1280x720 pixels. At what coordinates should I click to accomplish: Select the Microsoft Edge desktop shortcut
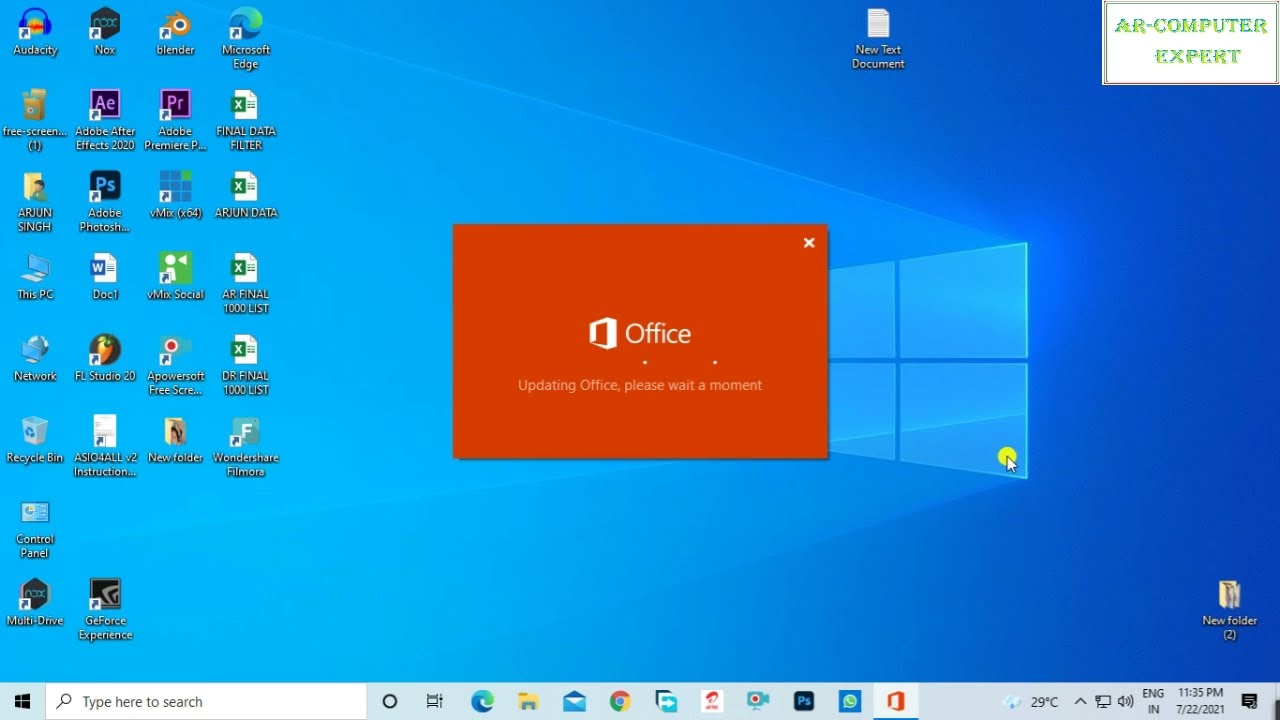pos(245,39)
